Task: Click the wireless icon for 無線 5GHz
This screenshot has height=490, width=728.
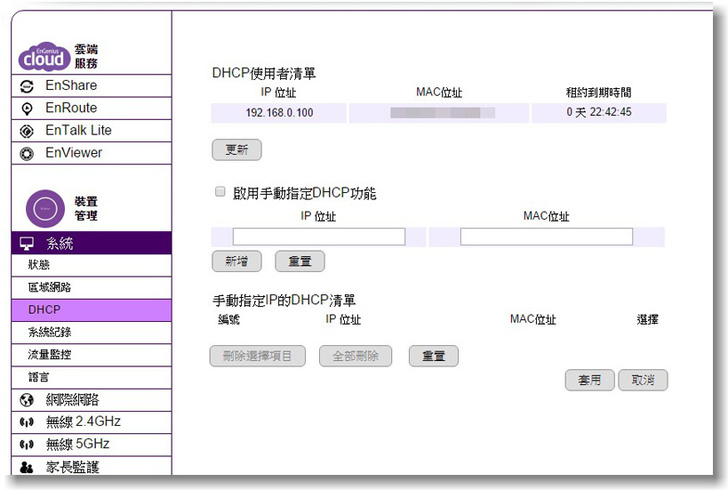Action: [x=27, y=444]
